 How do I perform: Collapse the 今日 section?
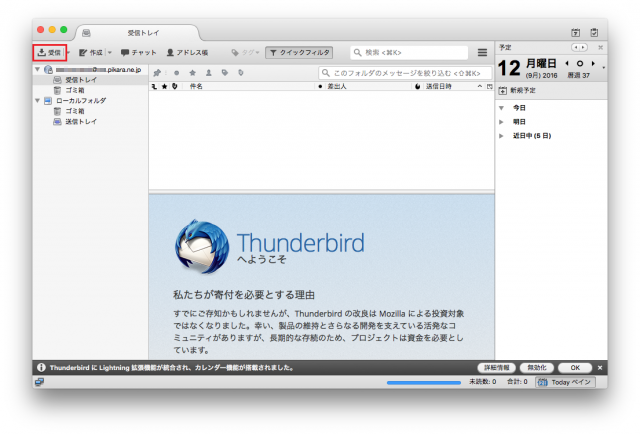(x=502, y=108)
